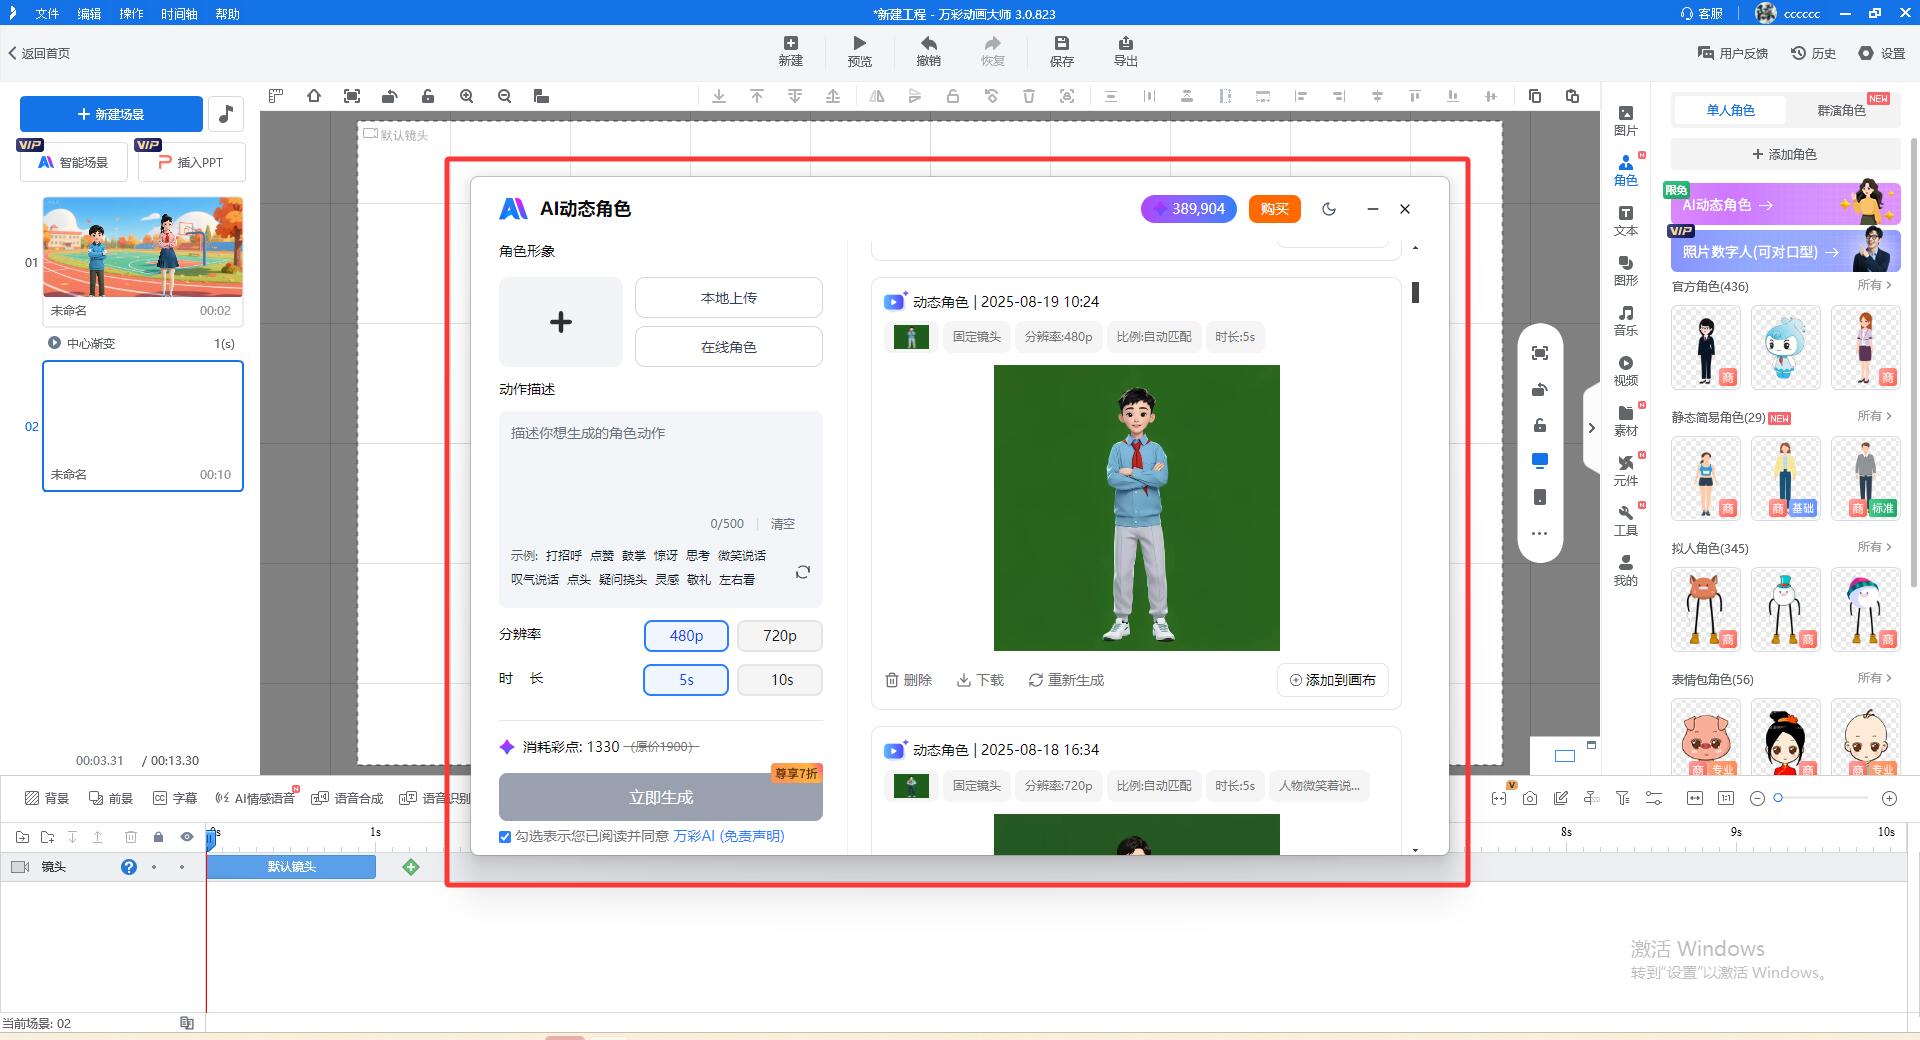Image resolution: width=1920 pixels, height=1040 pixels.
Task: Open the 素材 materials panel in sidebar
Action: 1625,421
